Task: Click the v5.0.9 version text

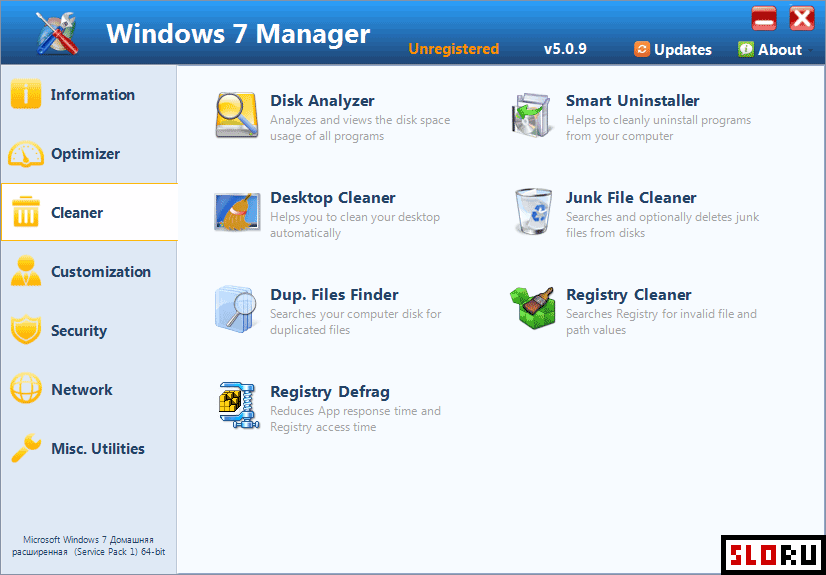Action: pos(565,49)
